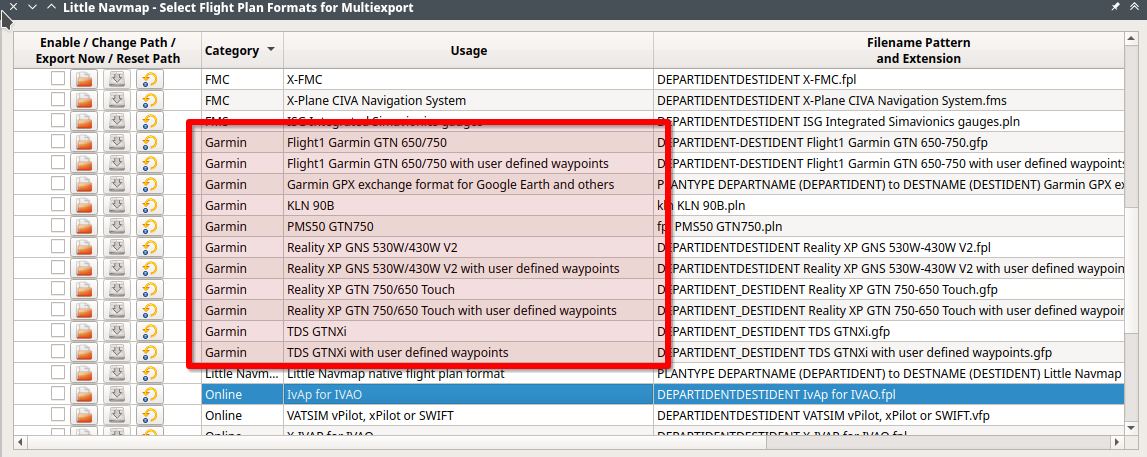Change path for IvAp for IVAO row
Screen dimensions: 1147x457
(x=84, y=395)
